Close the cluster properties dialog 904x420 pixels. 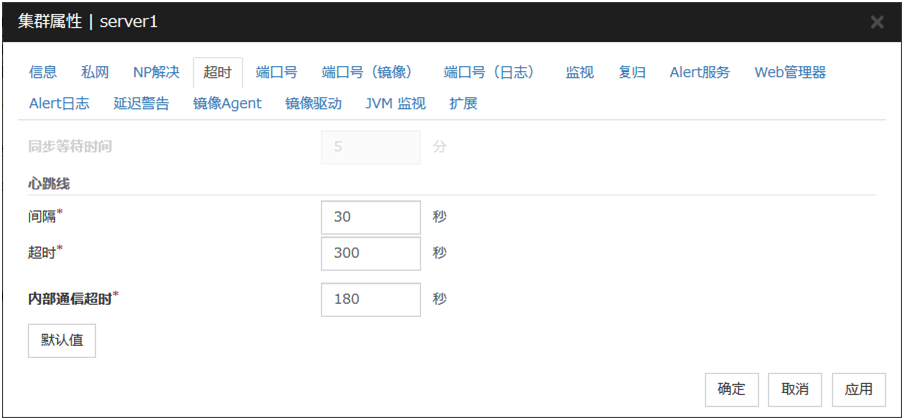pos(877,22)
